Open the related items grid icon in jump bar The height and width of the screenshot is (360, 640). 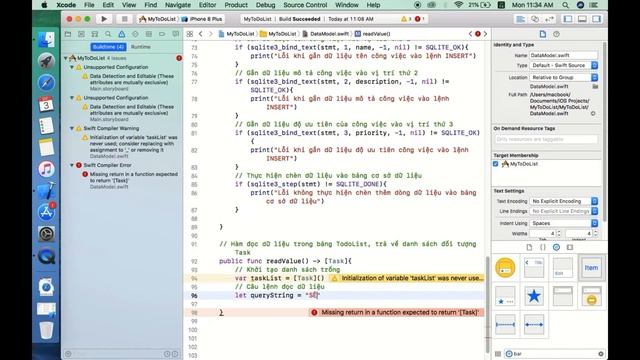(190, 34)
